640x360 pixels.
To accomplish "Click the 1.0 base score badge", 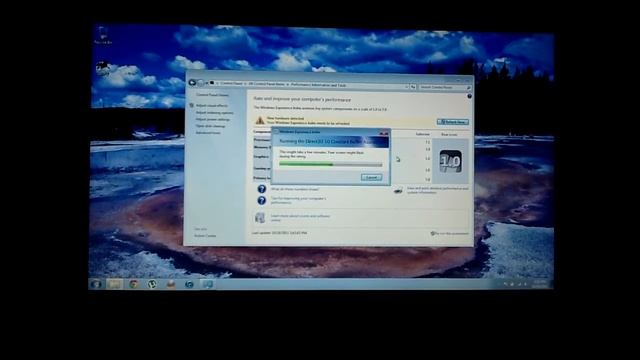I will [x=451, y=161].
